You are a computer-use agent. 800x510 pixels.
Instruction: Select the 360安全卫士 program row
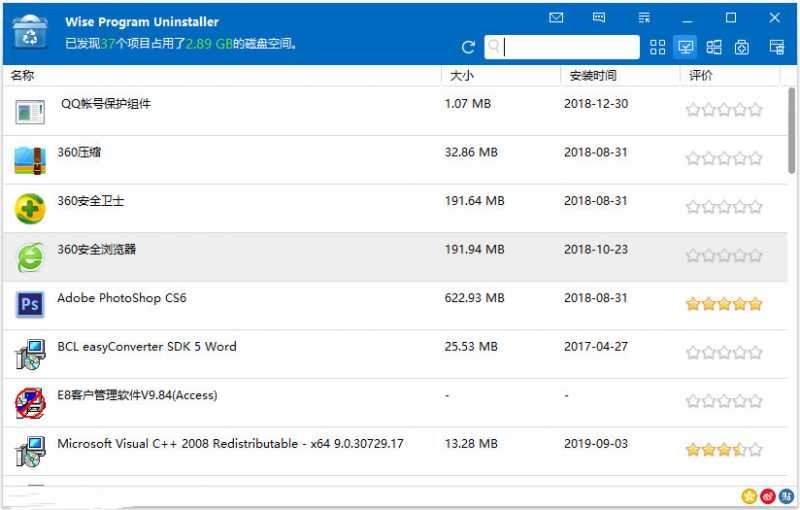pyautogui.click(x=91, y=201)
